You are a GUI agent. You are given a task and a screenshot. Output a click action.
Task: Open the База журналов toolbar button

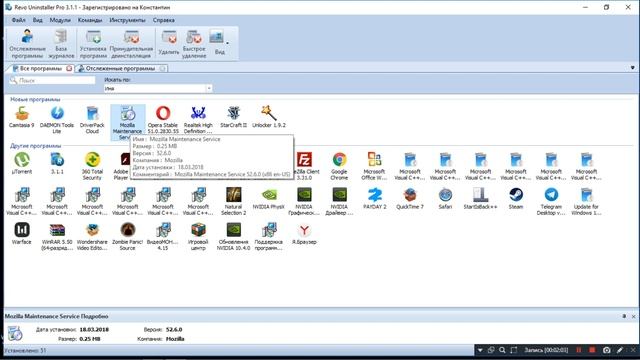61,44
